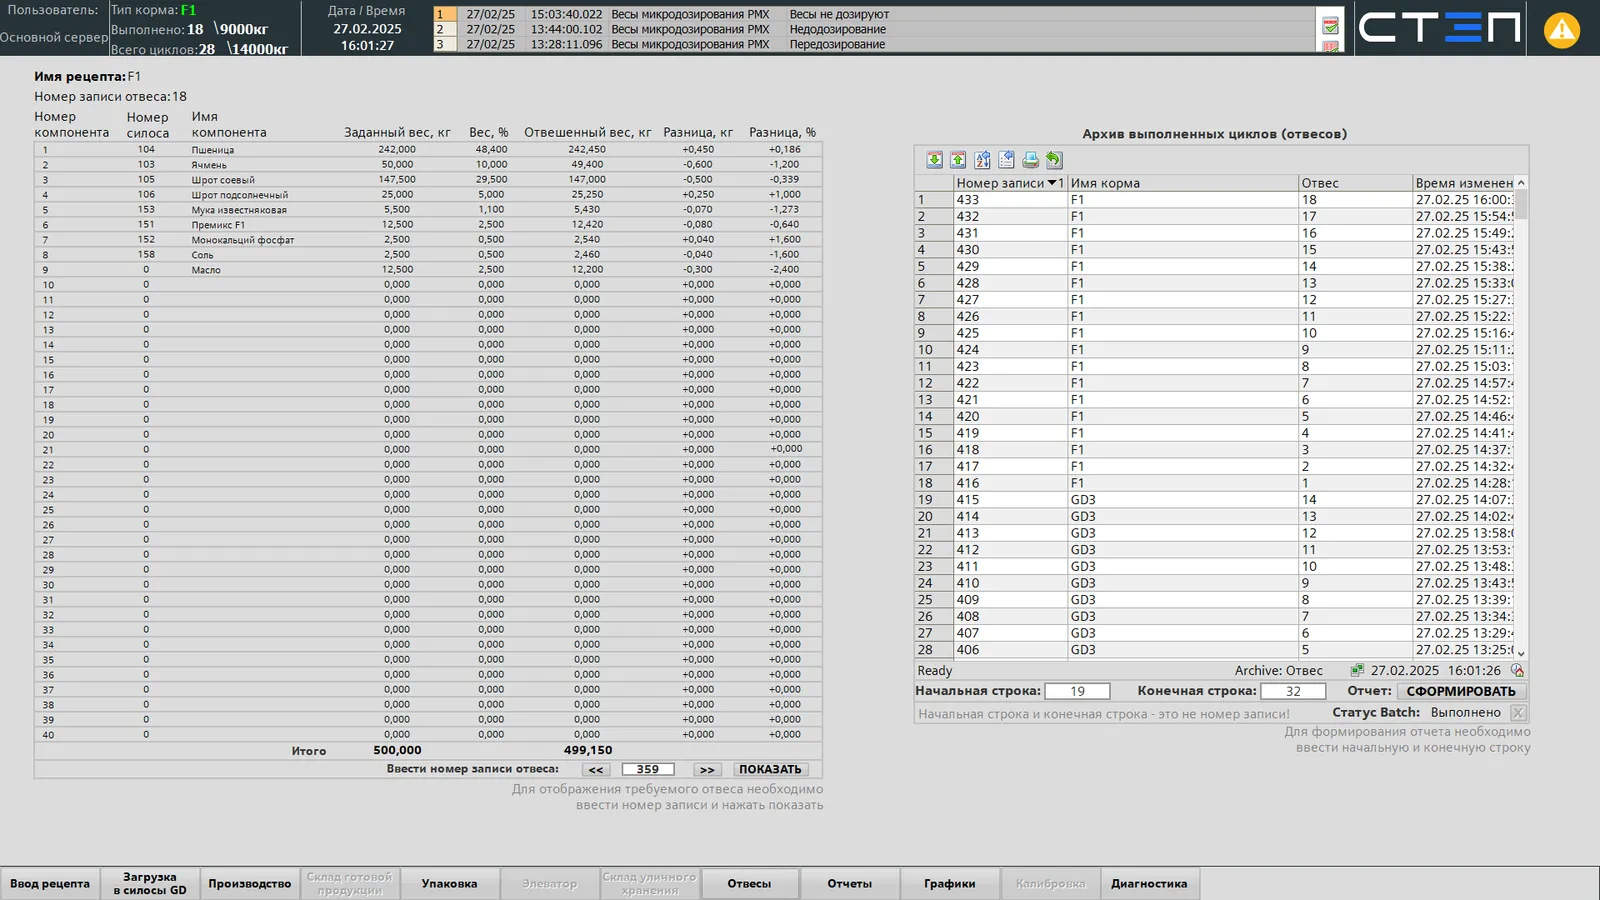Click the archive table vertical scrollbar thumb

tap(1521, 204)
